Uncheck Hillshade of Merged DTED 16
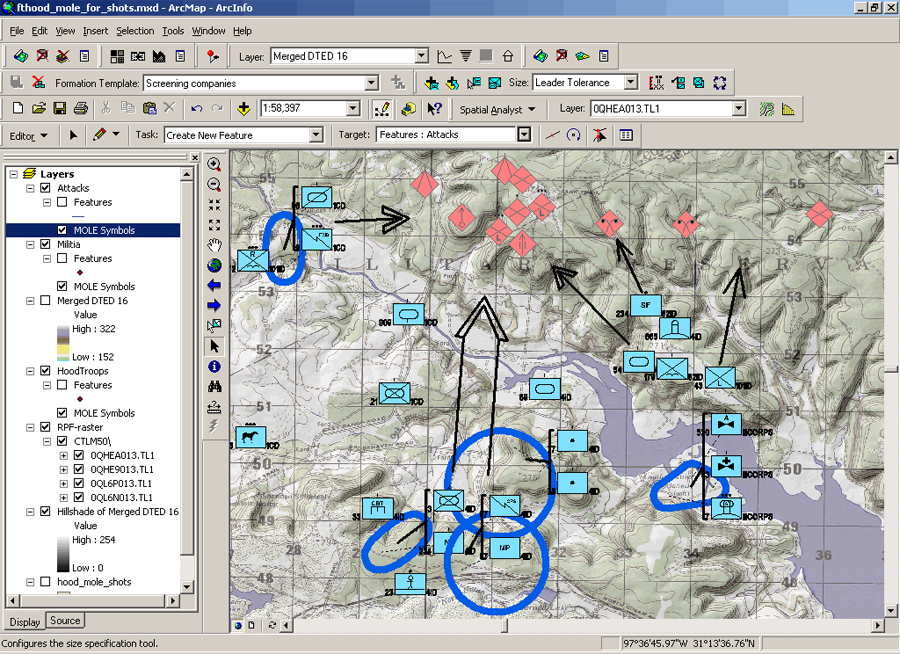 [x=45, y=512]
